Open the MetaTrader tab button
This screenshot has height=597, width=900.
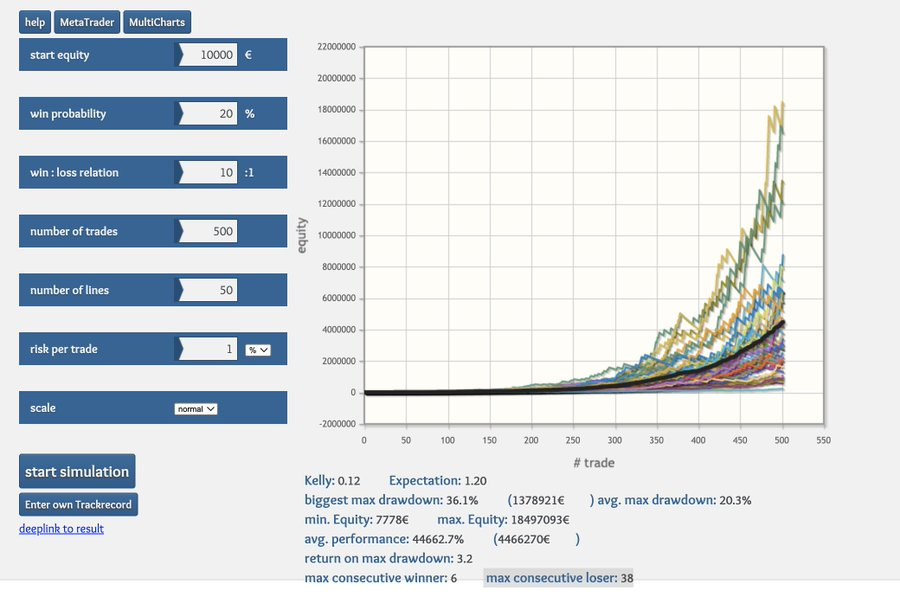[87, 22]
